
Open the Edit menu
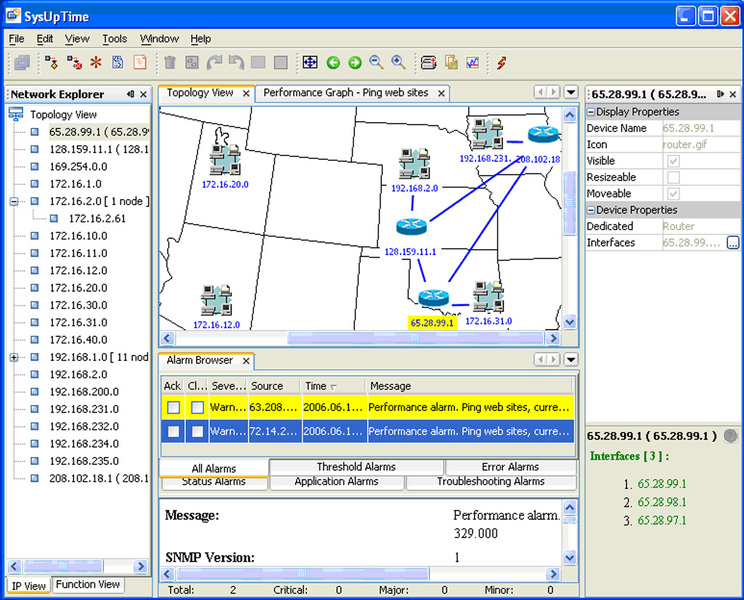pyautogui.click(x=45, y=39)
